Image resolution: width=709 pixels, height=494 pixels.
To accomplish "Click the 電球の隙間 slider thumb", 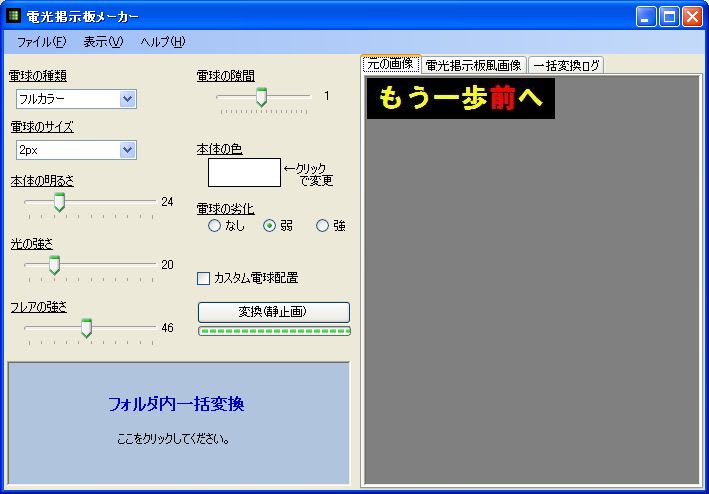I will coord(261,96).
